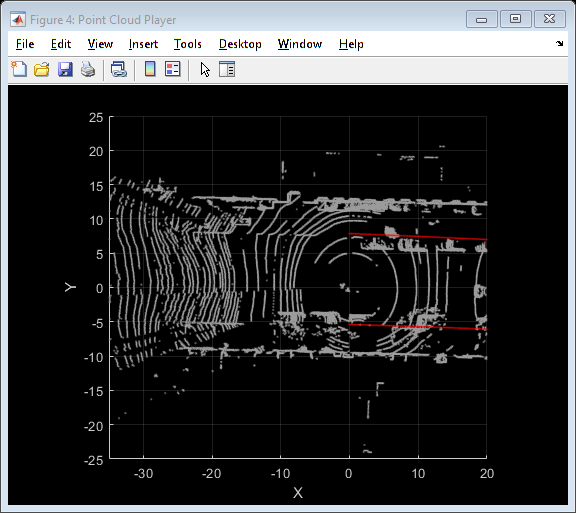The height and width of the screenshot is (513, 576).
Task: Print the figure using the printer icon
Action: coord(88,69)
